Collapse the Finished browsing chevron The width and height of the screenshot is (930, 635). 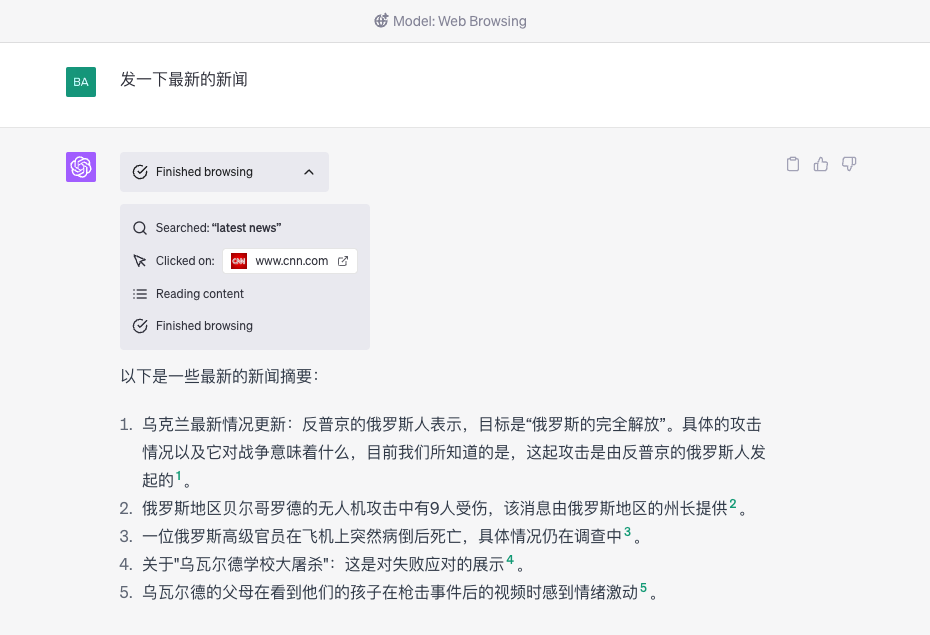point(308,172)
